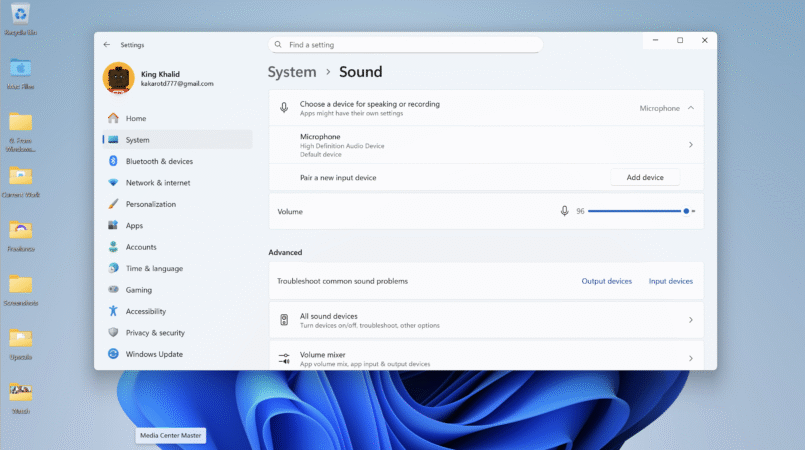Click the Network wifi icon
The height and width of the screenshot is (450, 805).
click(x=113, y=183)
